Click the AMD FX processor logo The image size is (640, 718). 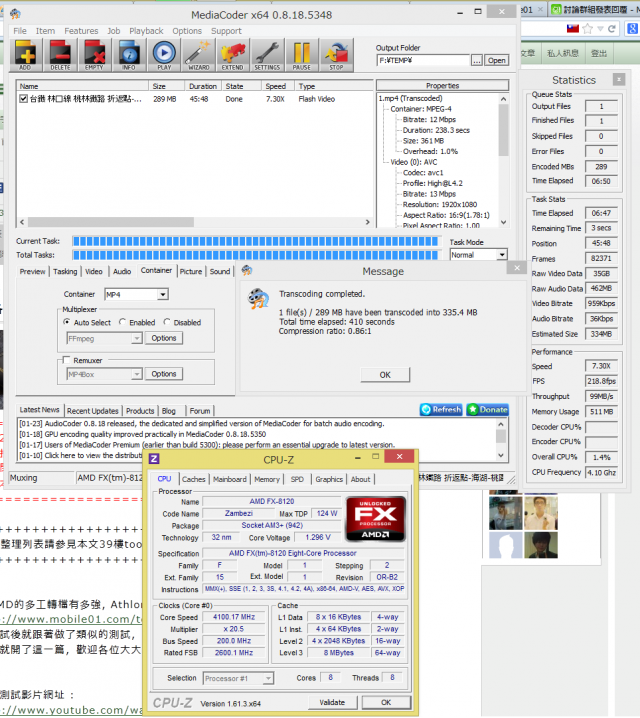click(375, 519)
